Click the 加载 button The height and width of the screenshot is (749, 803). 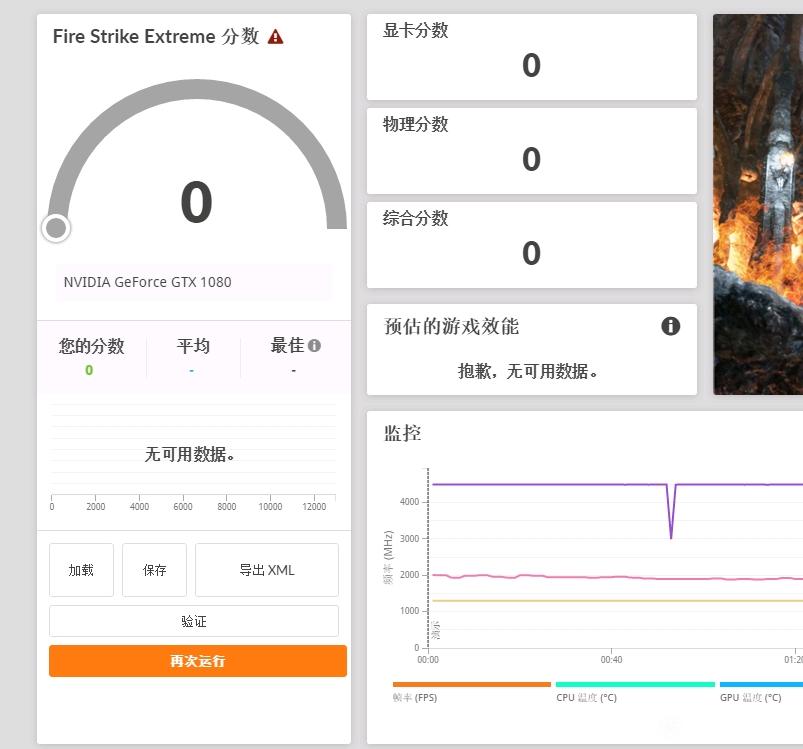pos(81,570)
